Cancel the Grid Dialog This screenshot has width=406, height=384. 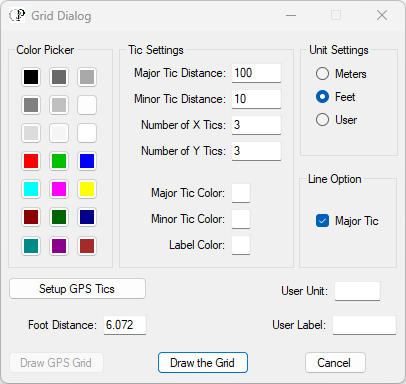pyautogui.click(x=335, y=363)
